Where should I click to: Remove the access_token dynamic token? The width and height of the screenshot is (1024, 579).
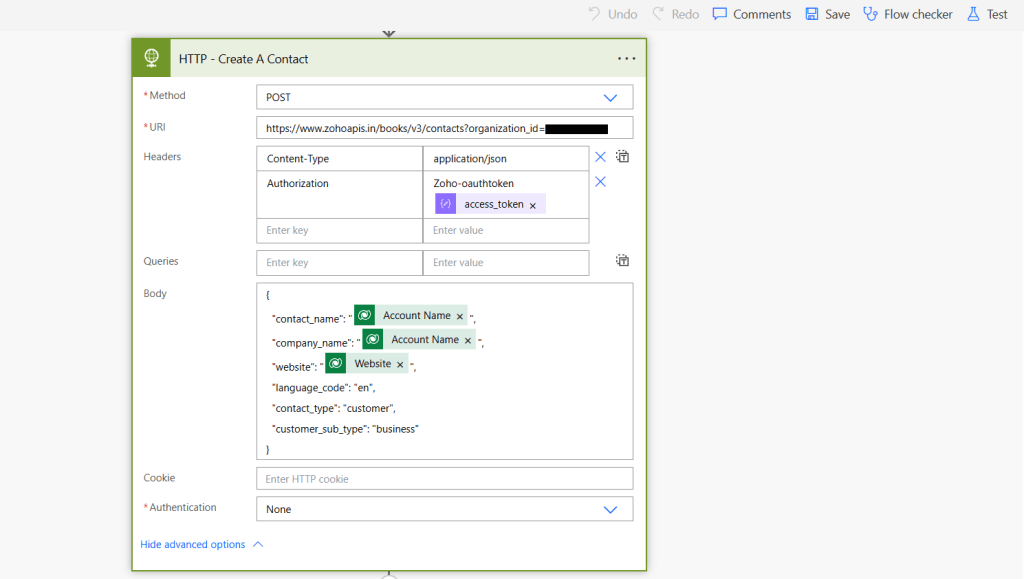tap(532, 205)
